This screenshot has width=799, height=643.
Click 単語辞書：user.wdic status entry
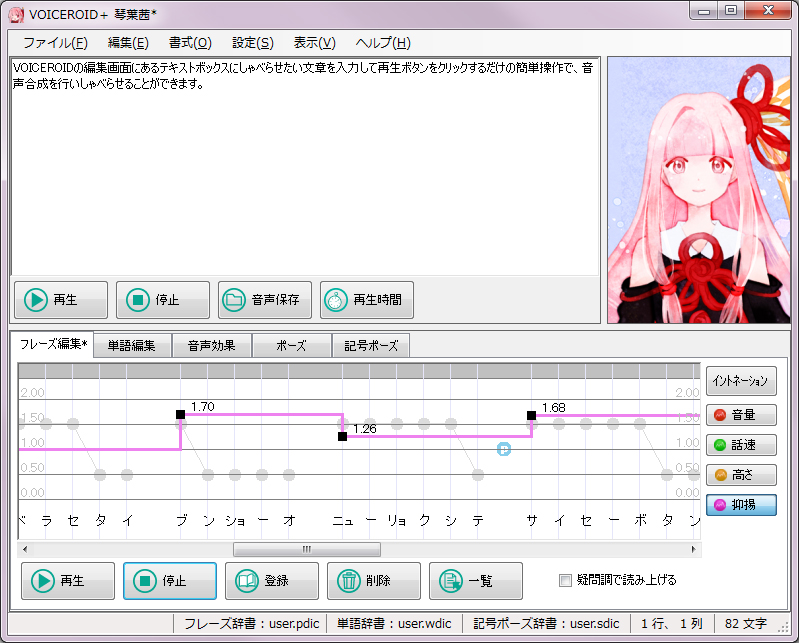click(x=394, y=624)
